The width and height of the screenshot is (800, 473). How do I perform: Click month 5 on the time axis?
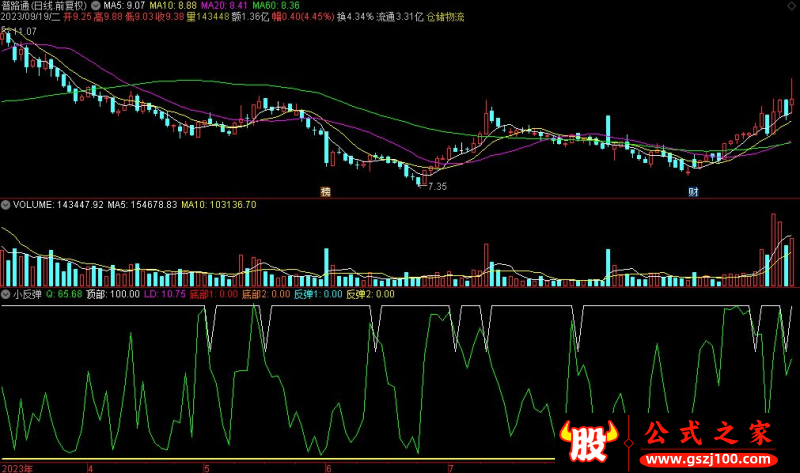(207, 468)
